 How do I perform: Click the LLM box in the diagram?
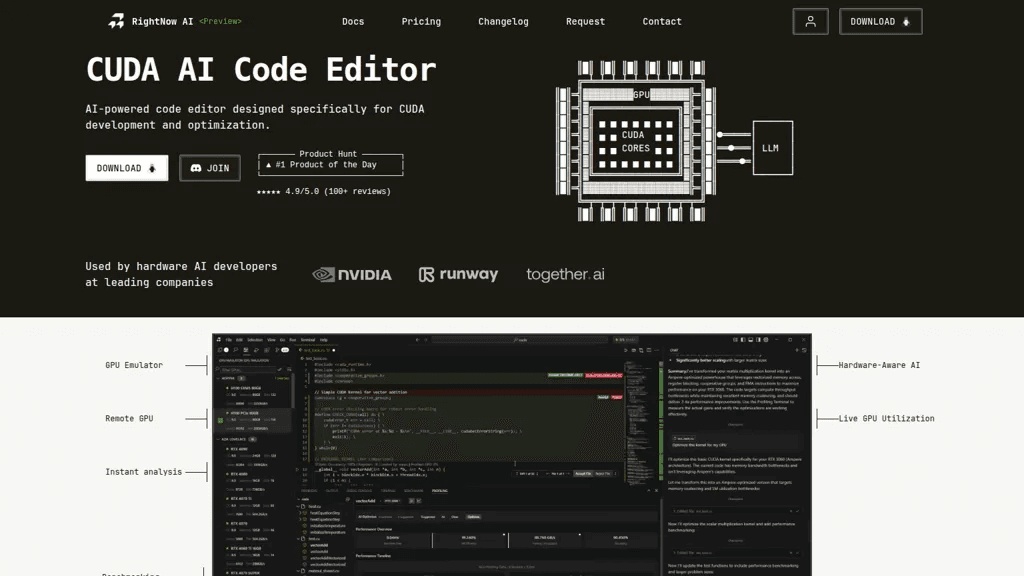tap(773, 148)
